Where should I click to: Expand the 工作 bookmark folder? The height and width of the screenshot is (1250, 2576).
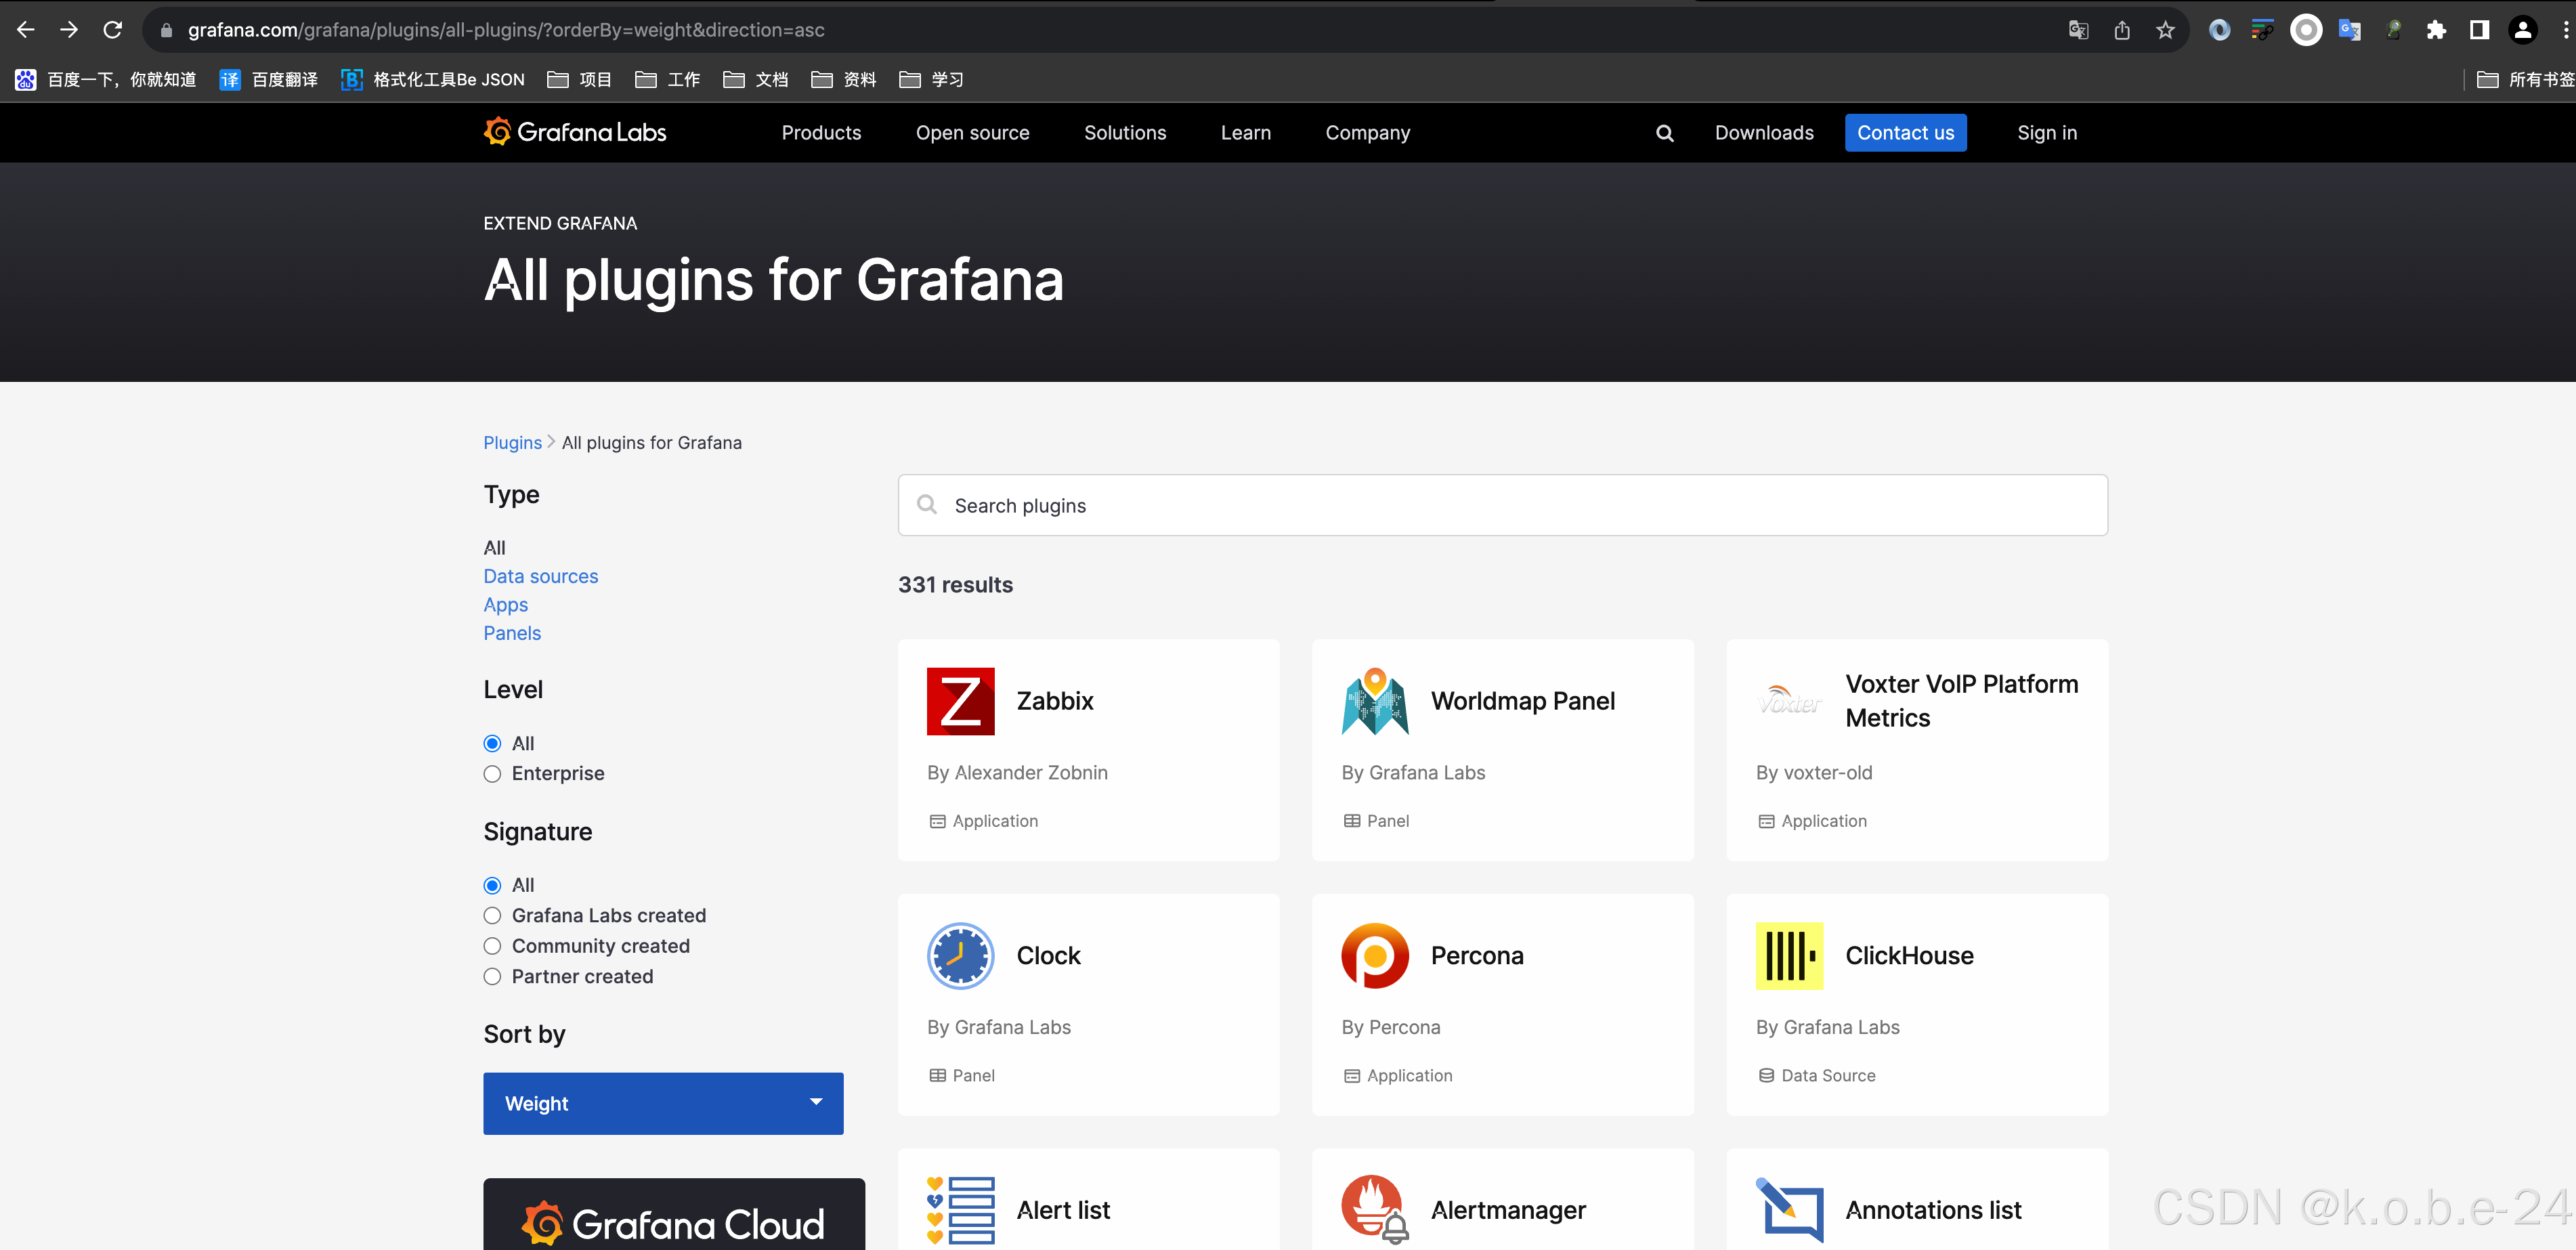667,80
